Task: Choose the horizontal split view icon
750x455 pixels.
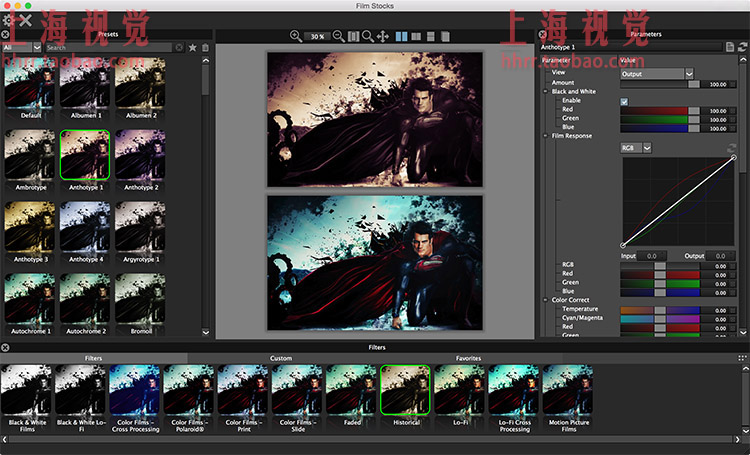Action: tap(431, 36)
